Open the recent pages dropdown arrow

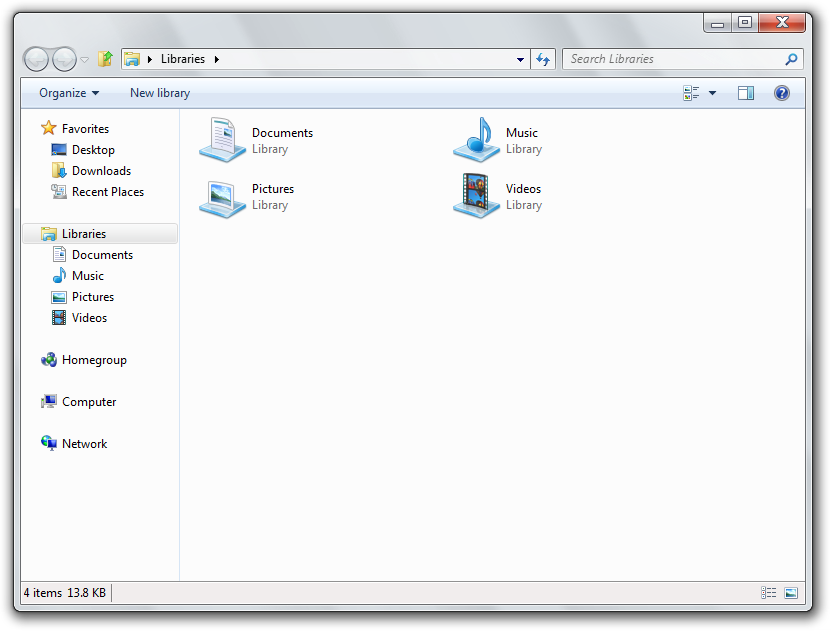(84, 60)
